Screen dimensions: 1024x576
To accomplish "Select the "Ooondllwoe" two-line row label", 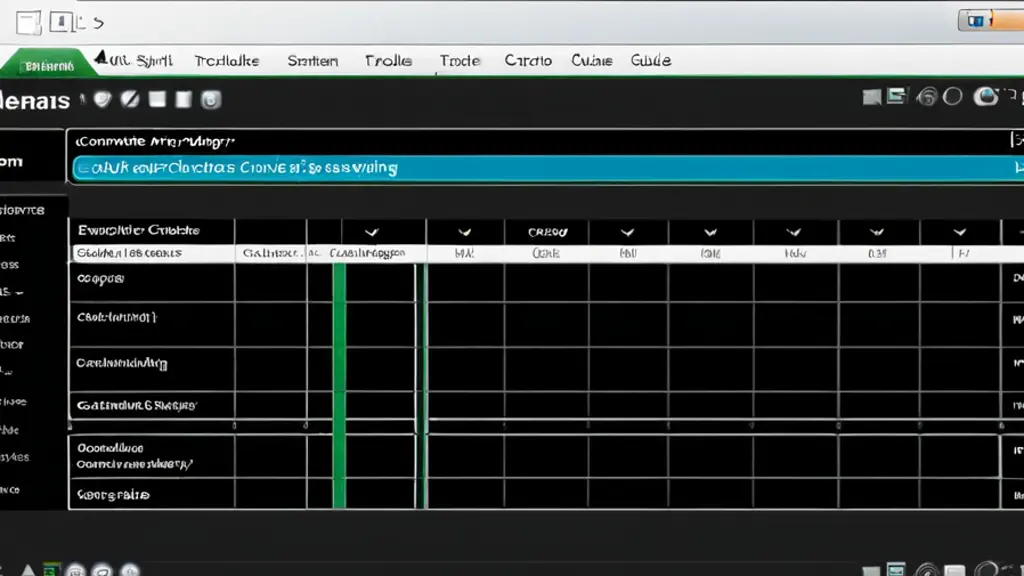I will click(135, 456).
